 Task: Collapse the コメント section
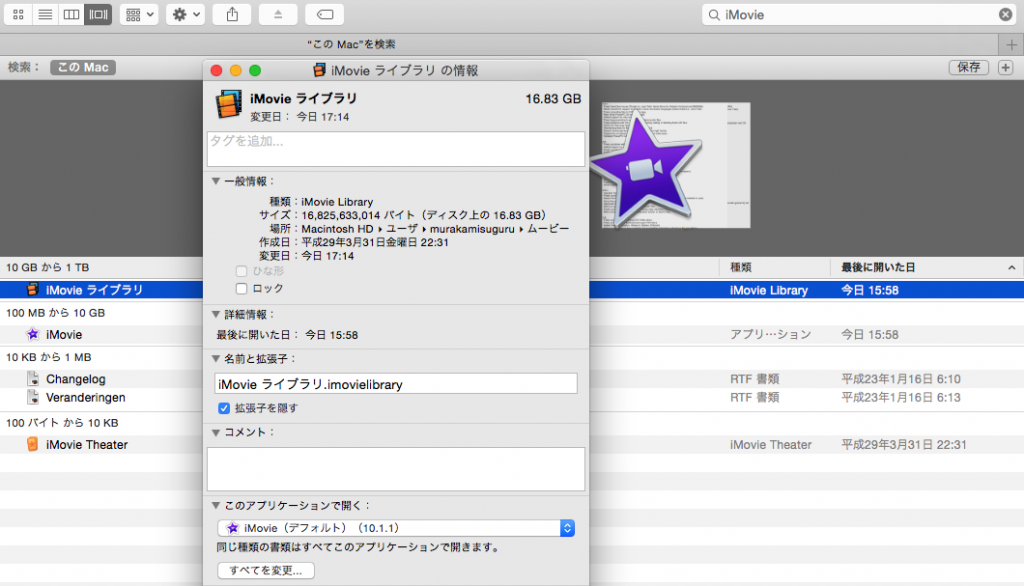tap(216, 432)
